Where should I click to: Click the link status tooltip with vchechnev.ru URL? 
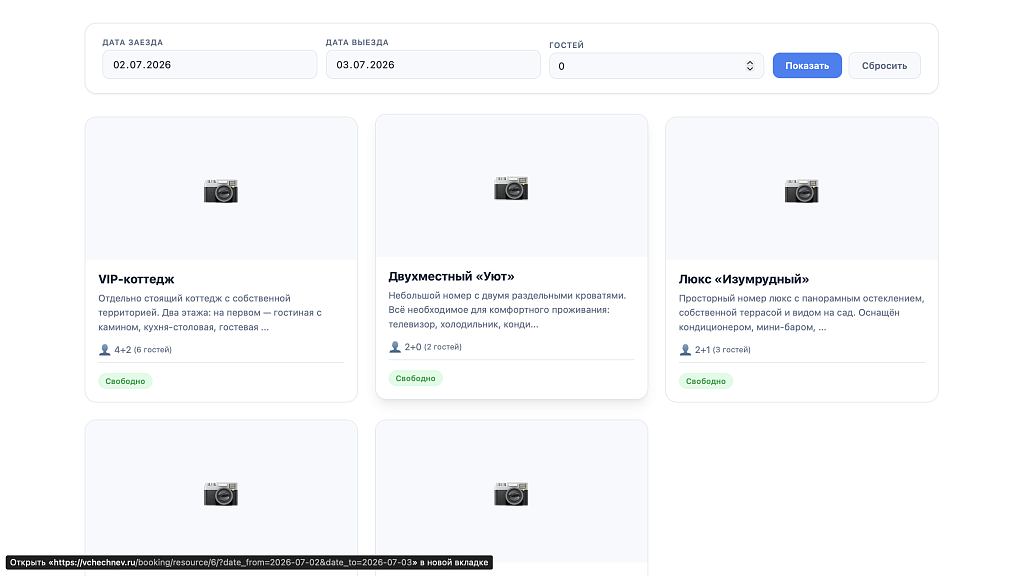[249, 562]
